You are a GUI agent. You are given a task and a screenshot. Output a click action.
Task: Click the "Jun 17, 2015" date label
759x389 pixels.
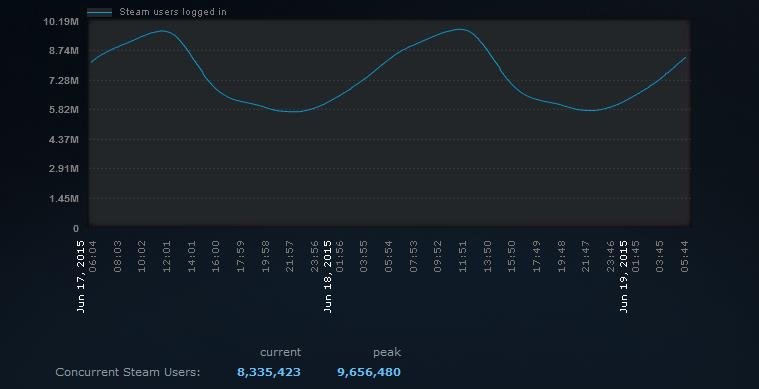[x=81, y=276]
